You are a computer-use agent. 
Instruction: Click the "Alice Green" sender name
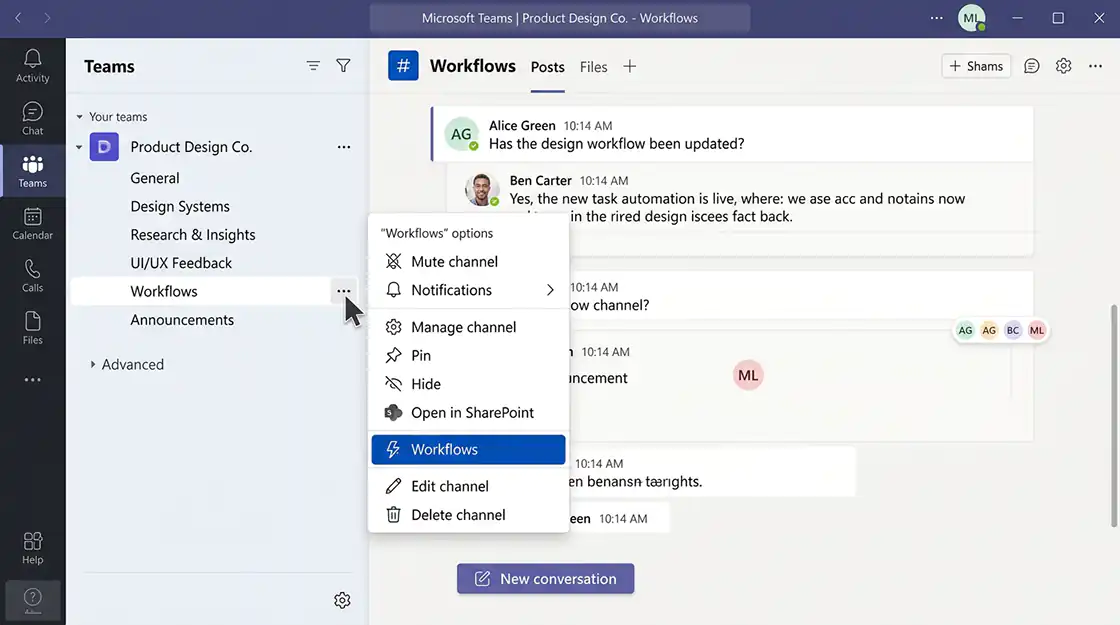(x=522, y=126)
